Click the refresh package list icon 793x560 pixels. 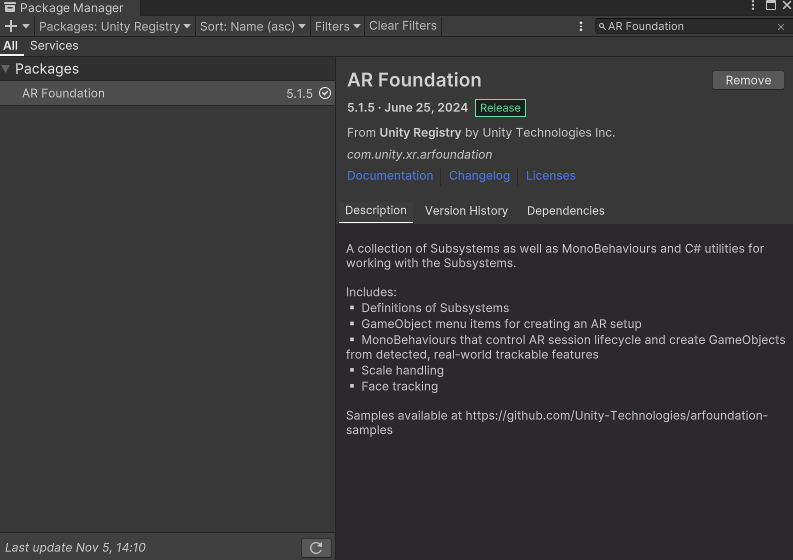316,548
